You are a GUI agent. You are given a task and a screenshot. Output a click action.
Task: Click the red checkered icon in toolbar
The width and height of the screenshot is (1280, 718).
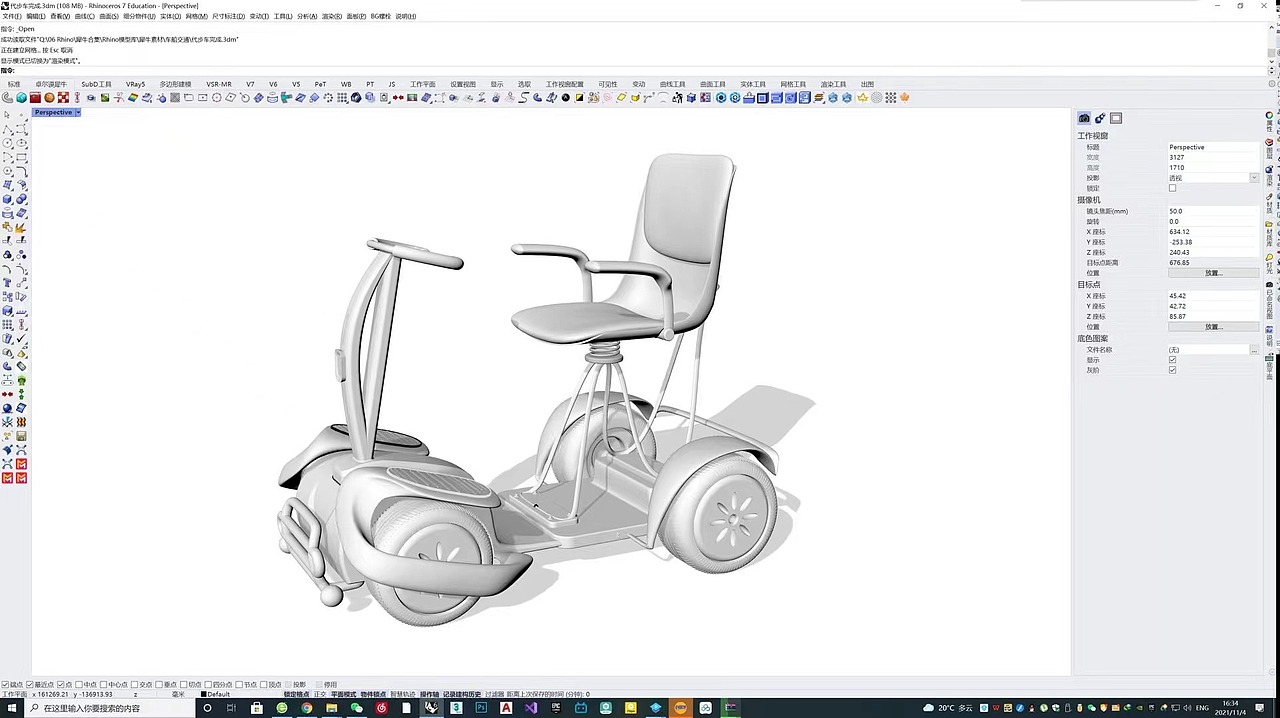(63, 98)
